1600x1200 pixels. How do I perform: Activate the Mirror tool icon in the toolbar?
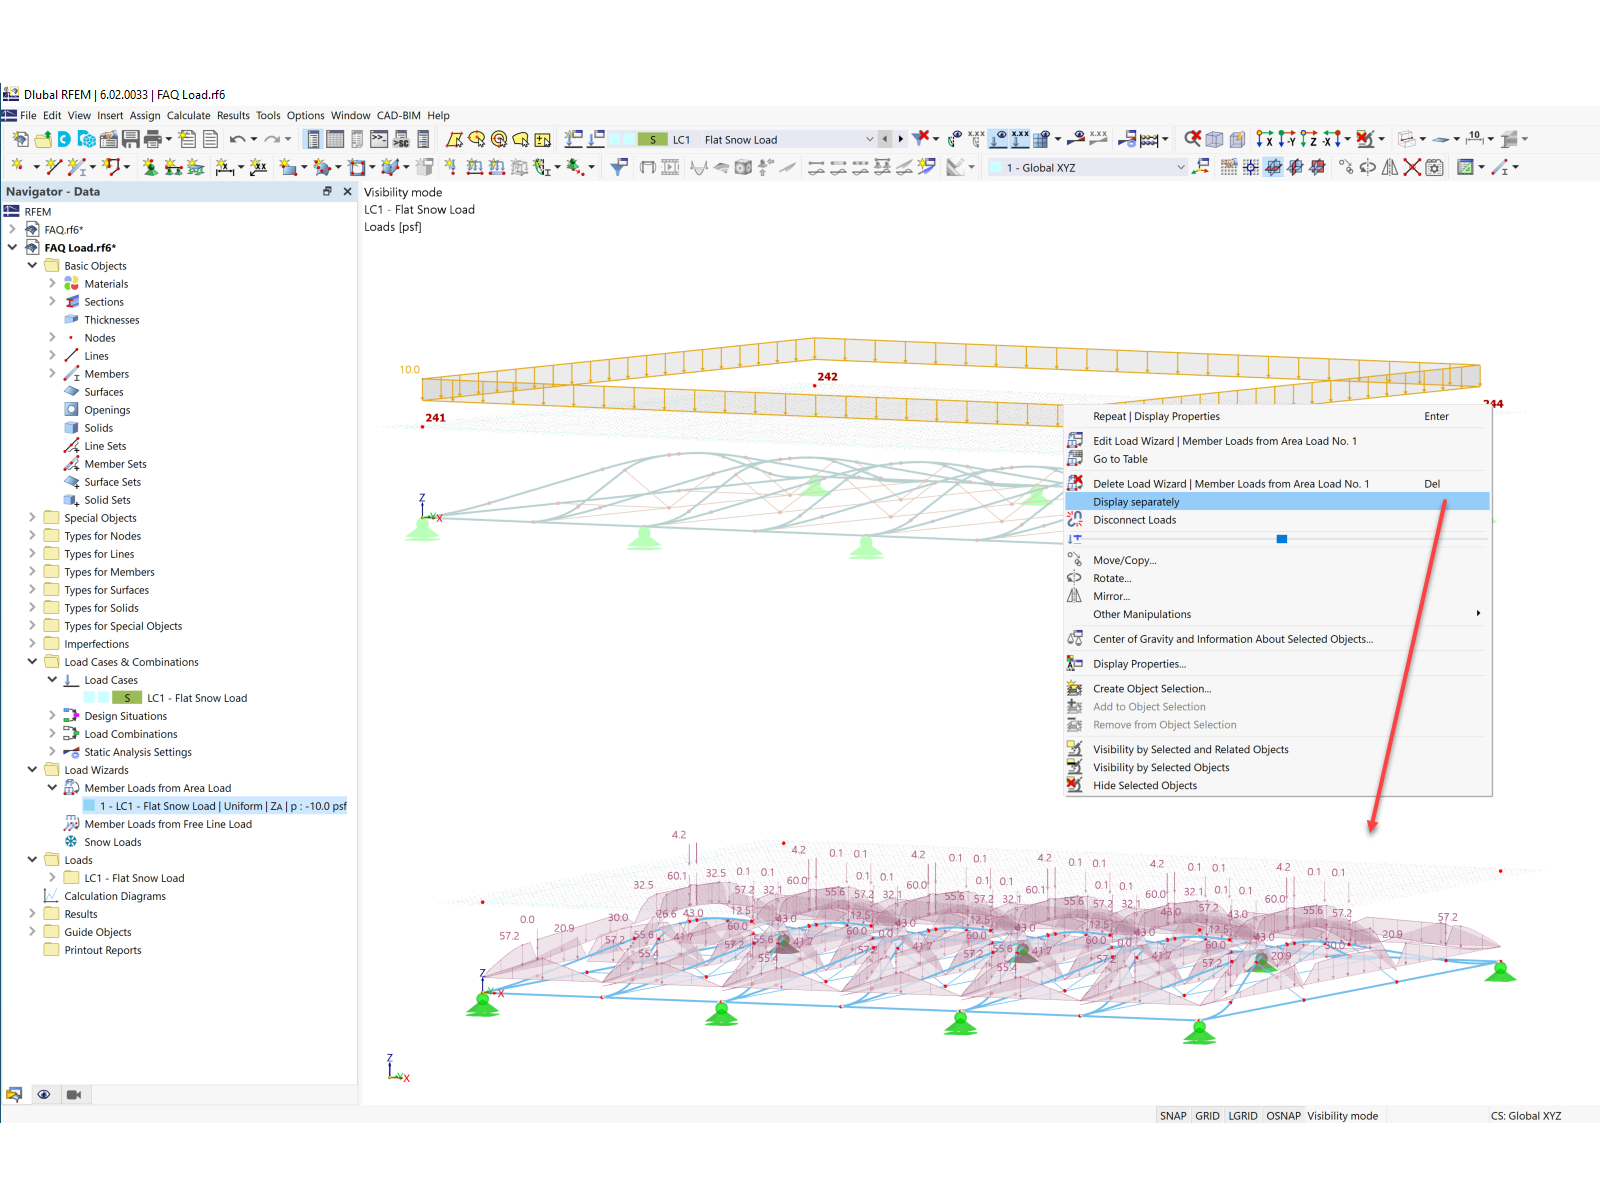coord(1391,167)
